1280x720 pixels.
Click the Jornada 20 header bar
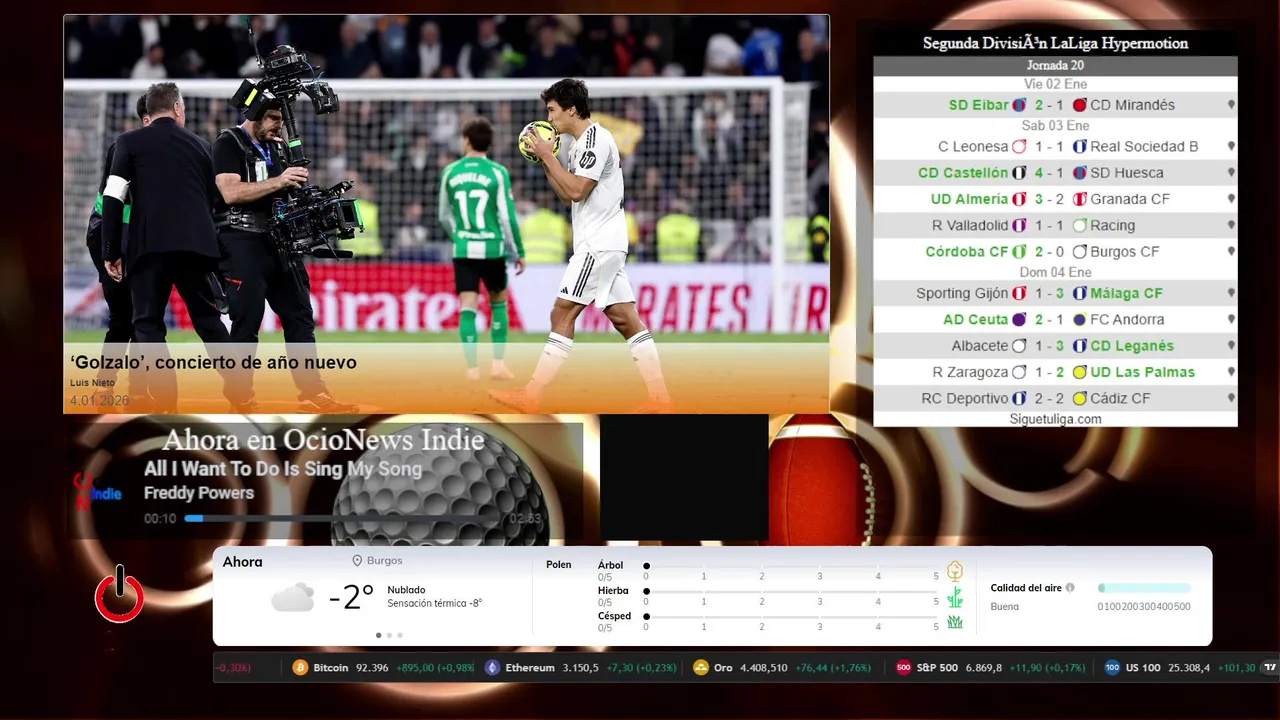pyautogui.click(x=1055, y=66)
